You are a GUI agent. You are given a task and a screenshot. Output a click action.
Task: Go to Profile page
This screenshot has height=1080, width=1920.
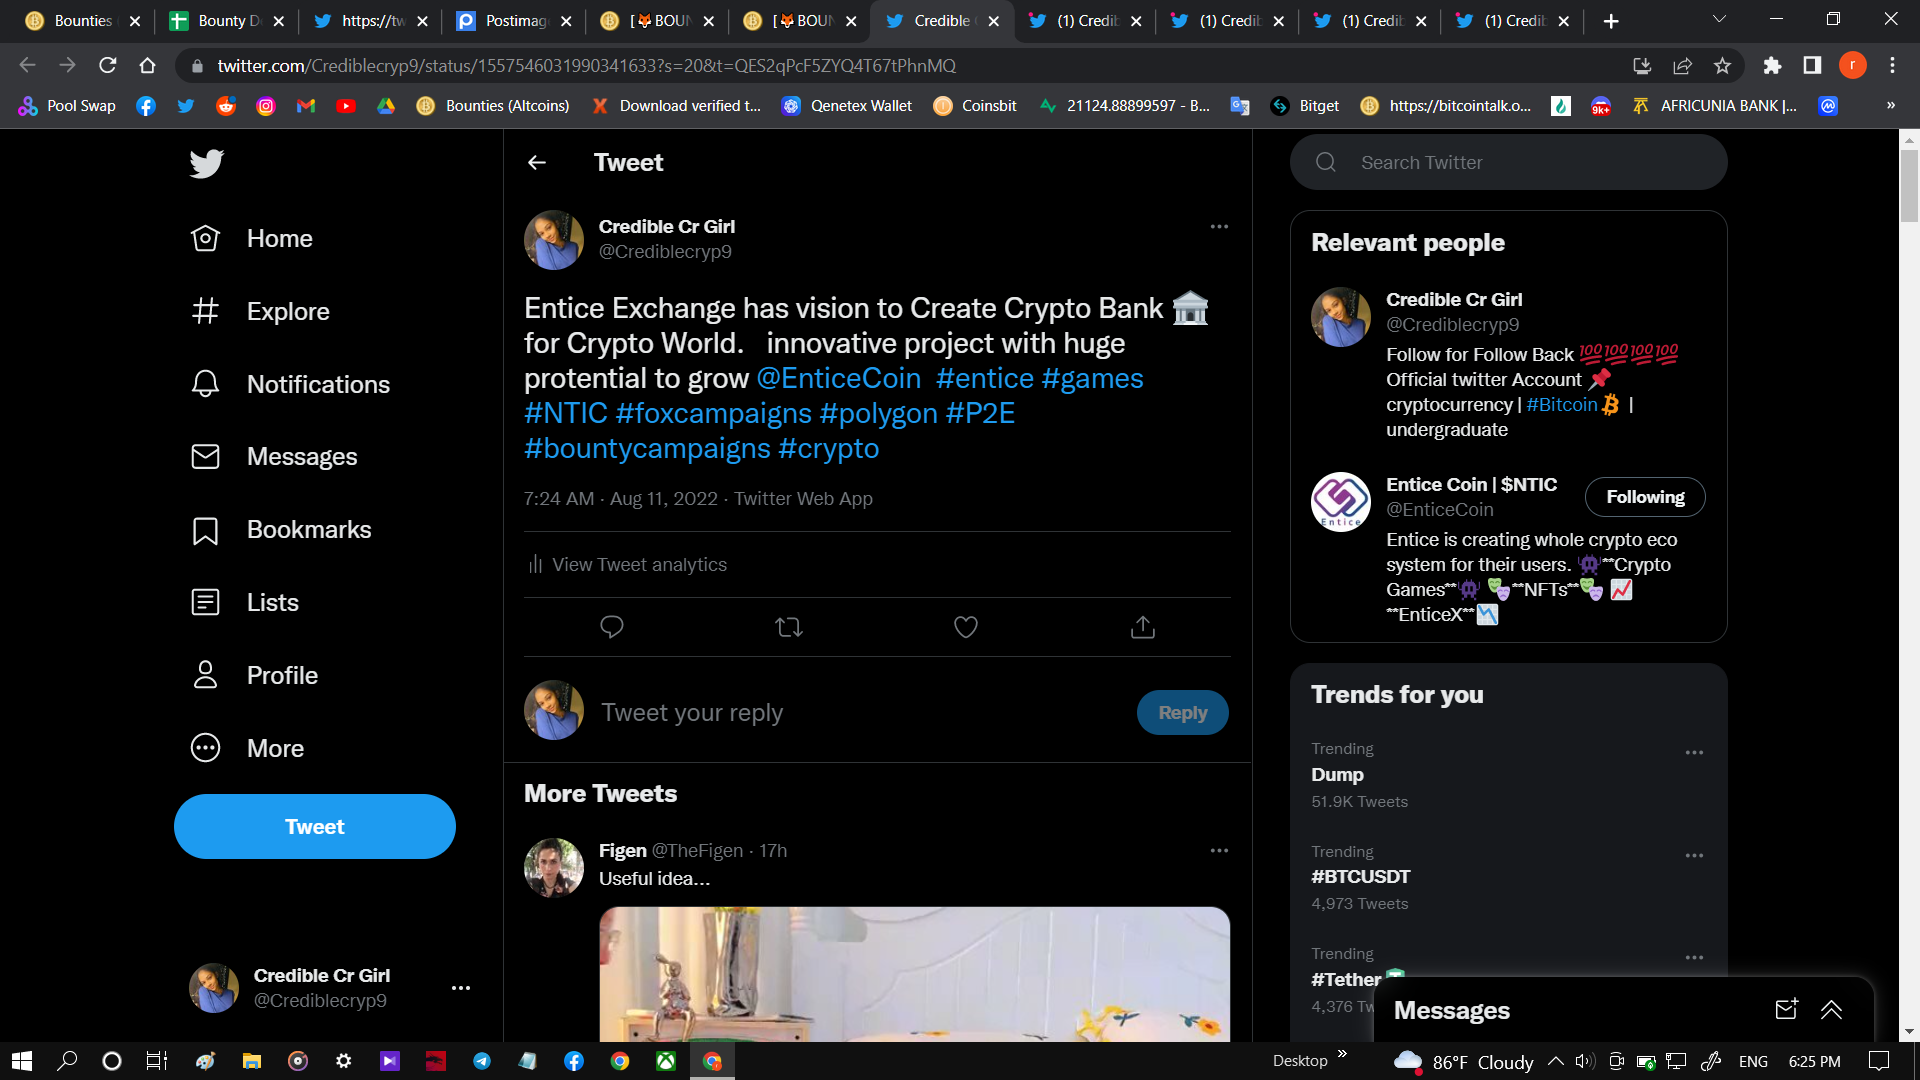254,675
